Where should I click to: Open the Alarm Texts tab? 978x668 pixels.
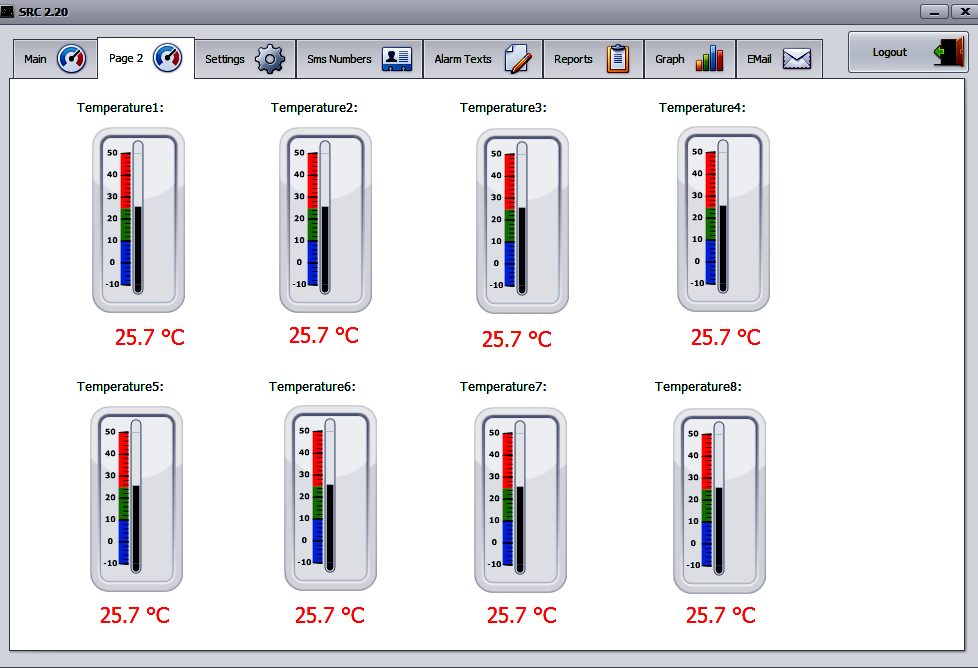point(463,59)
